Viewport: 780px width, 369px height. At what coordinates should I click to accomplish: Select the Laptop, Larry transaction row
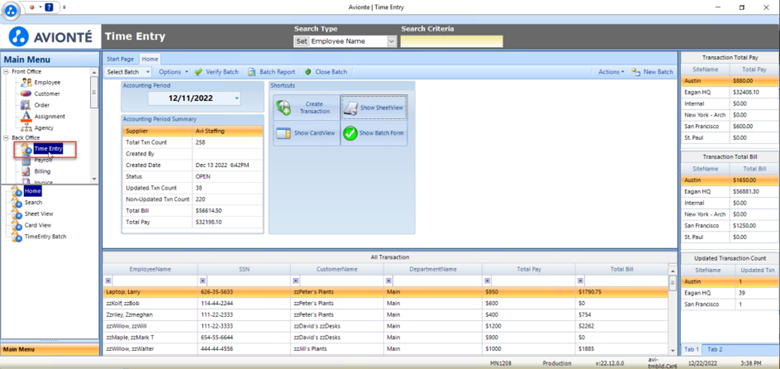(386, 292)
